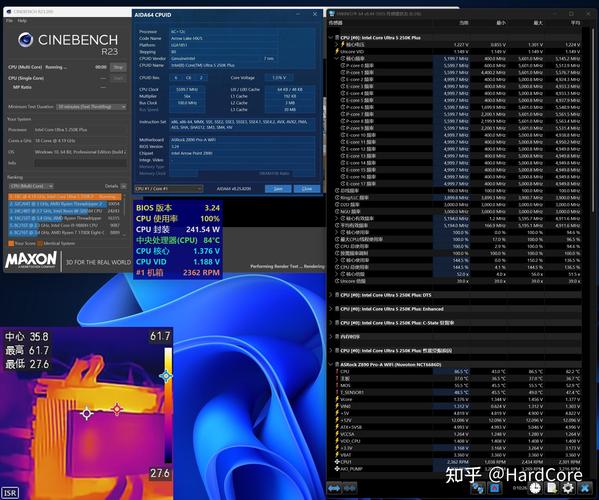599x500 pixels.
Task: Click the lightning icon beside Vcore row
Action: pyautogui.click(x=337, y=399)
